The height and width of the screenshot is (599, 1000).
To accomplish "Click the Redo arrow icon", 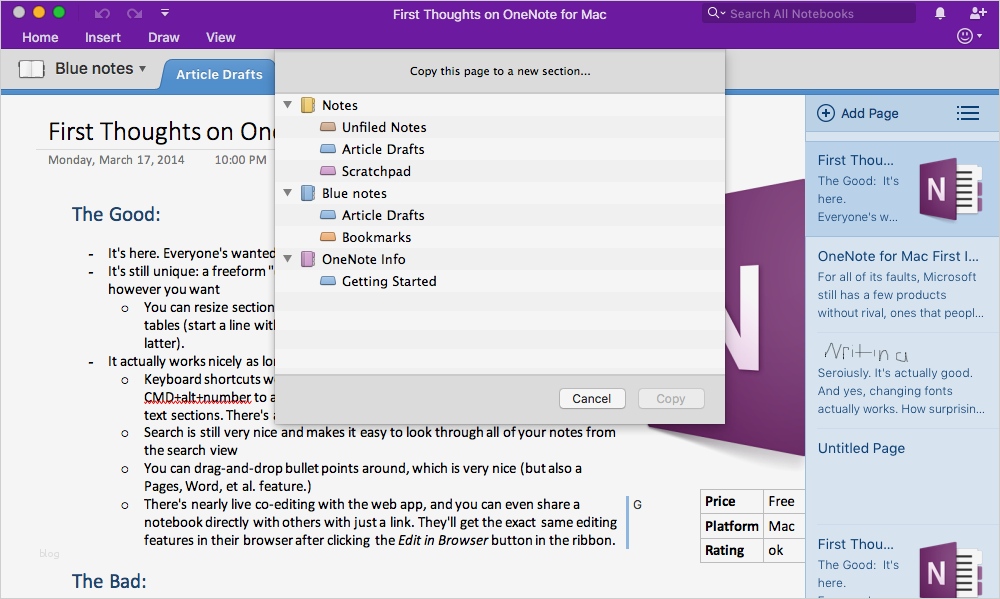I will (134, 12).
